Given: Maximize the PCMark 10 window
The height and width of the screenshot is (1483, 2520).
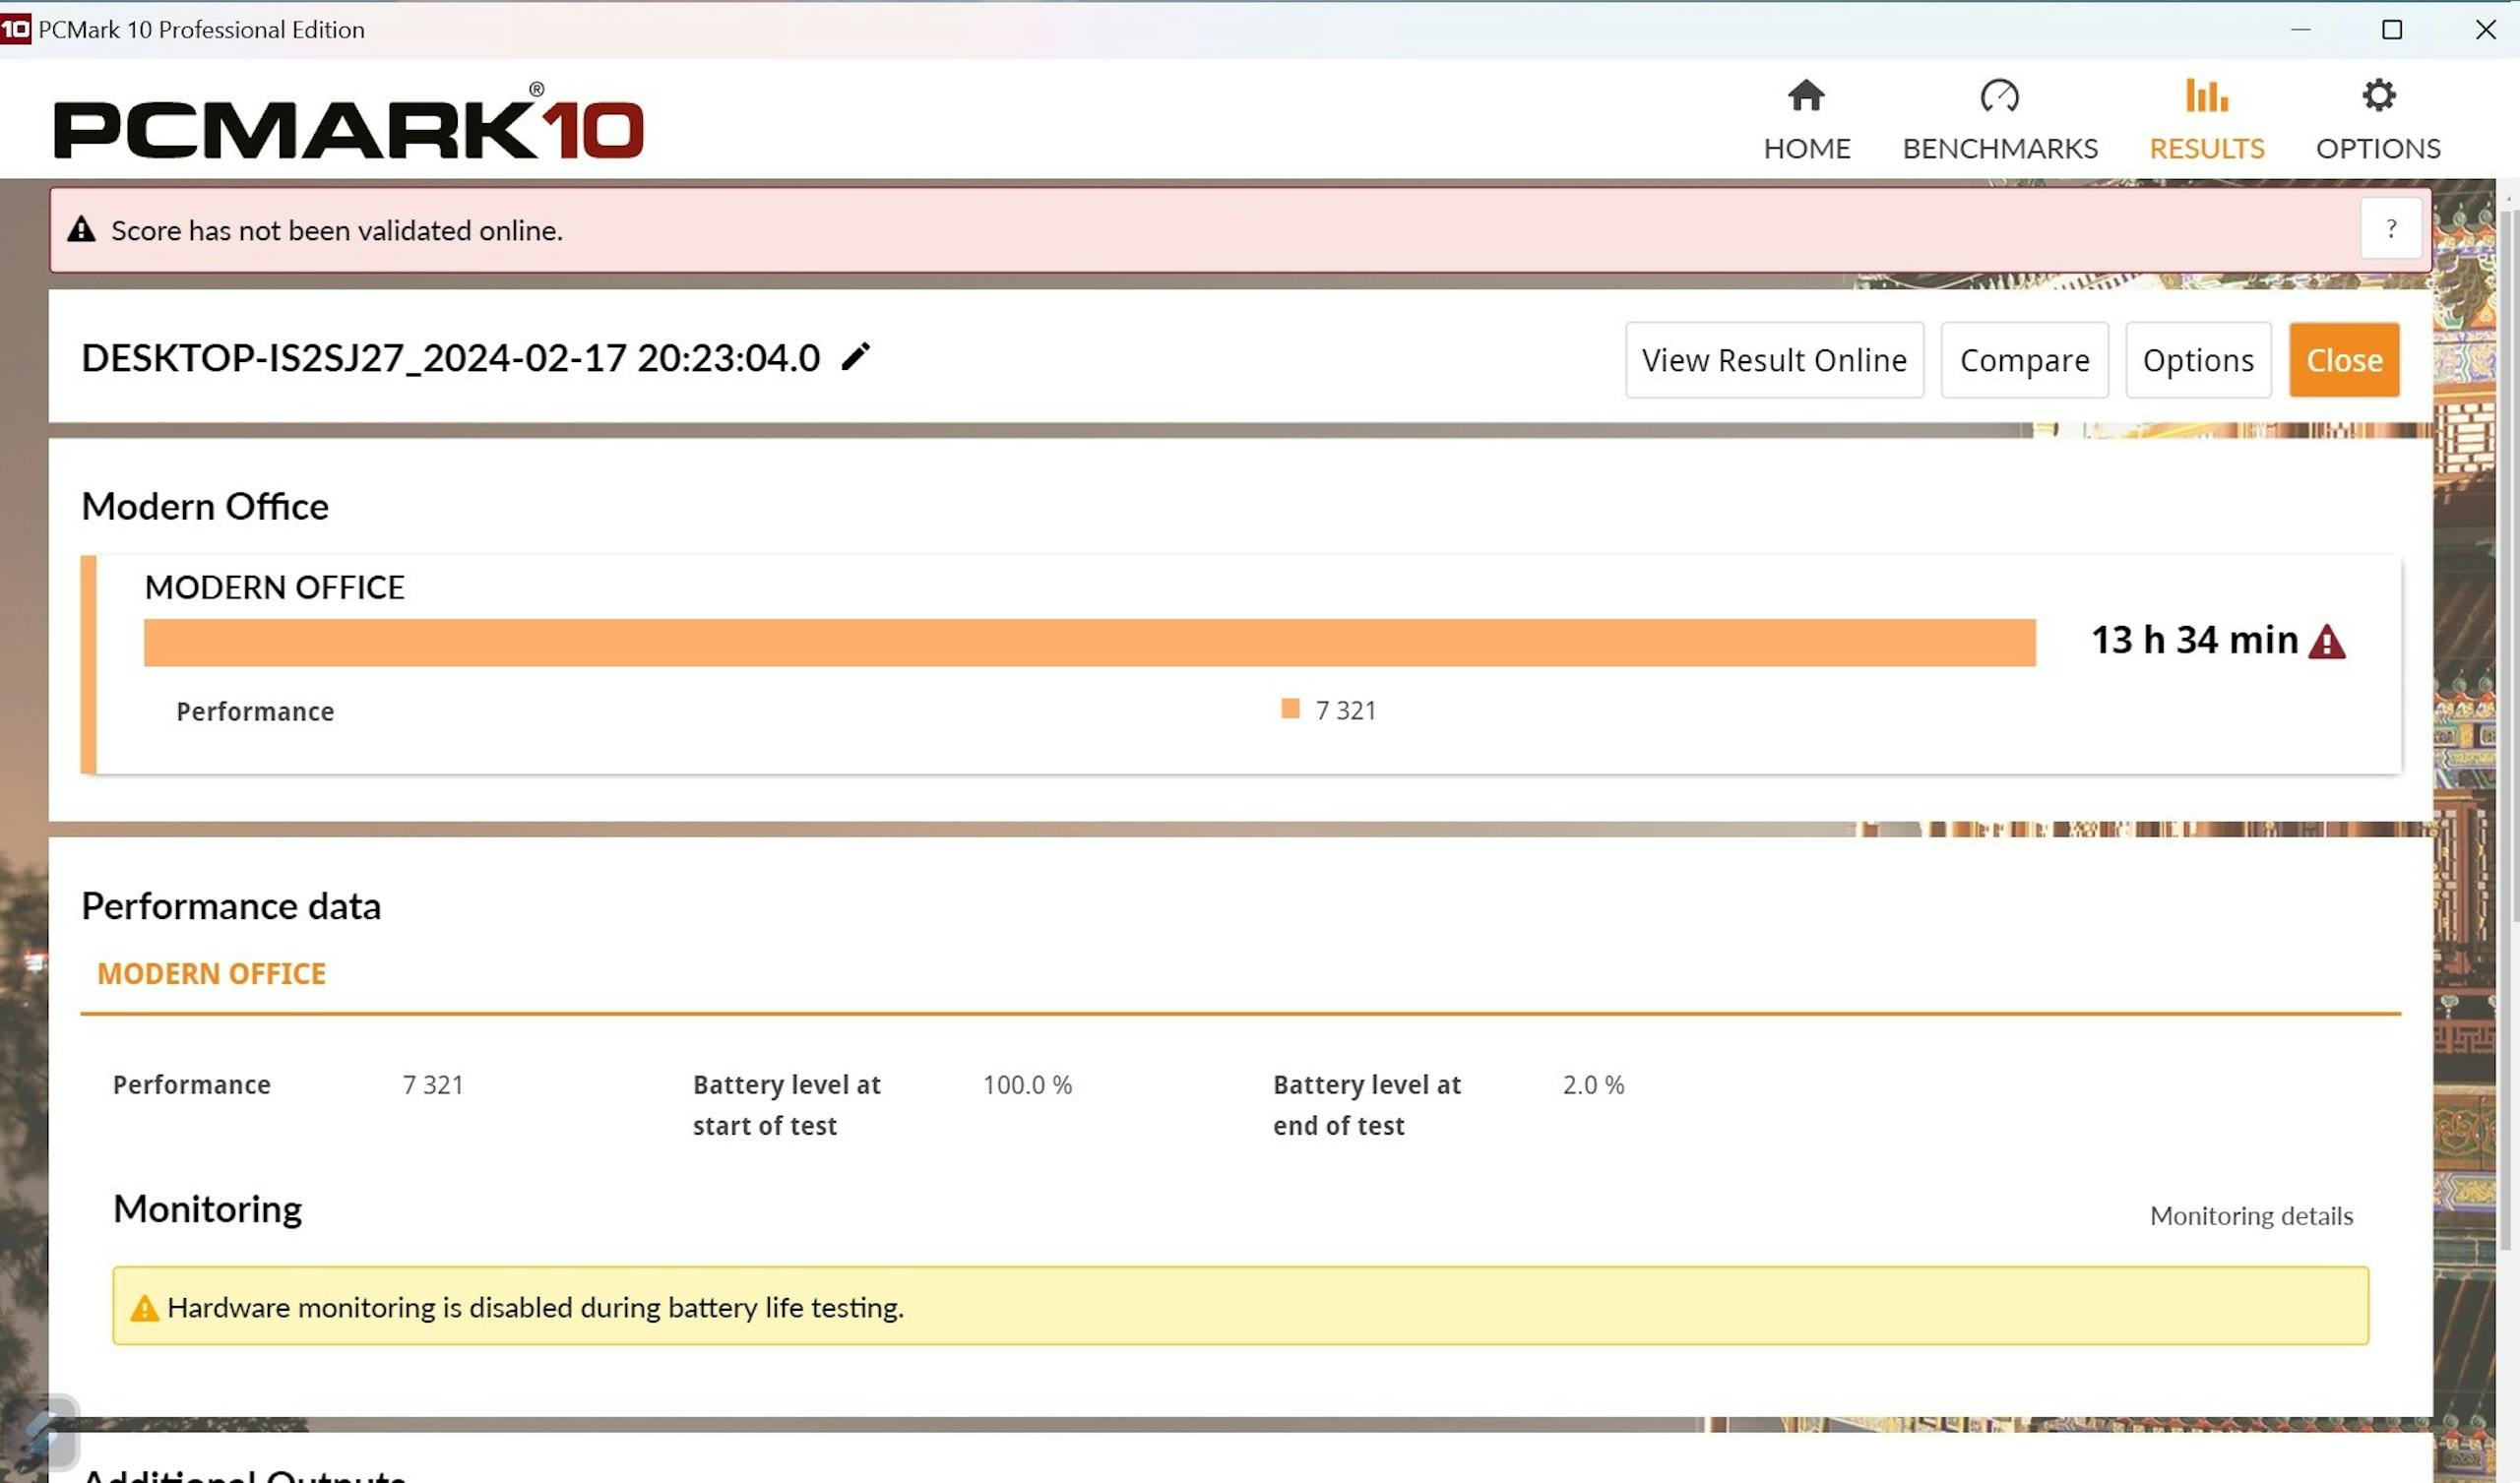Looking at the screenshot, I should tap(2392, 29).
